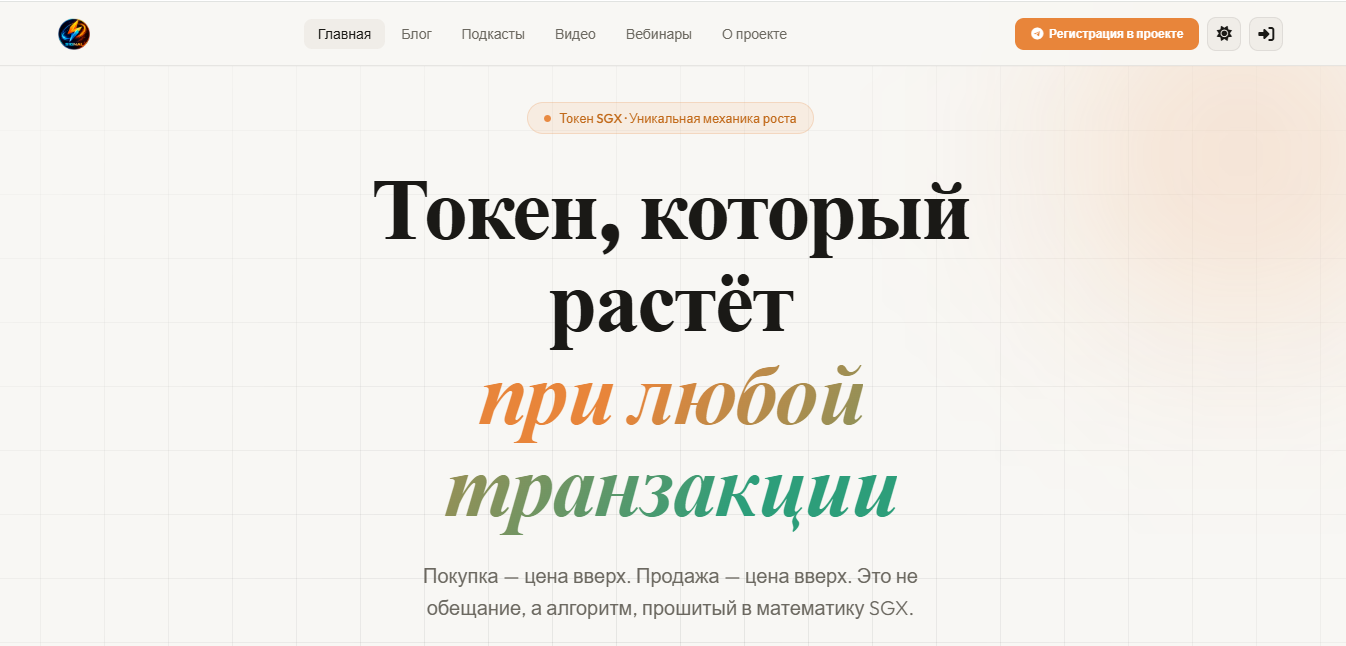This screenshot has width=1346, height=646.
Task: Click the line starting with Покупка — цена вверх
Action: [x=670, y=576]
